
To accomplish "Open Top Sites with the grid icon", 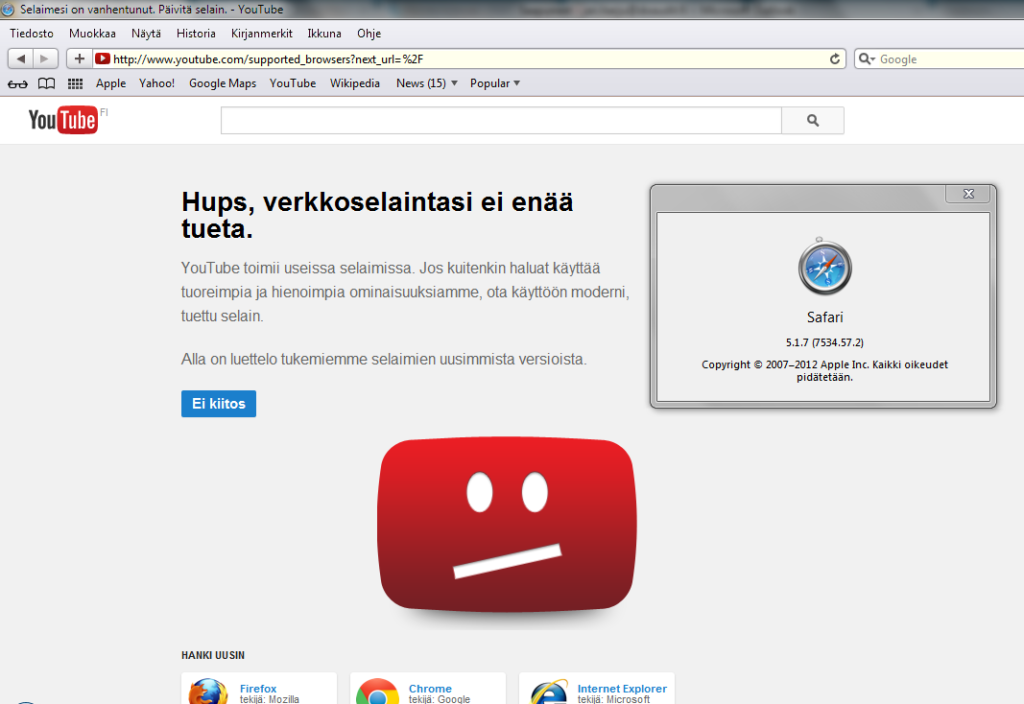I will tap(74, 83).
